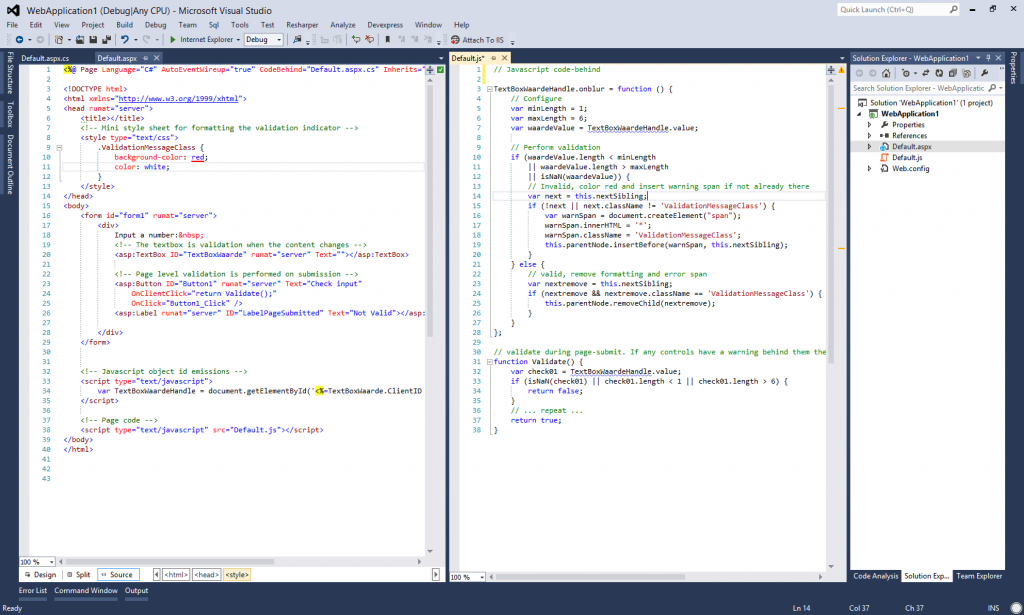Click the Refresh icon in Solution Explorer
1024x615 pixels.
click(939, 73)
